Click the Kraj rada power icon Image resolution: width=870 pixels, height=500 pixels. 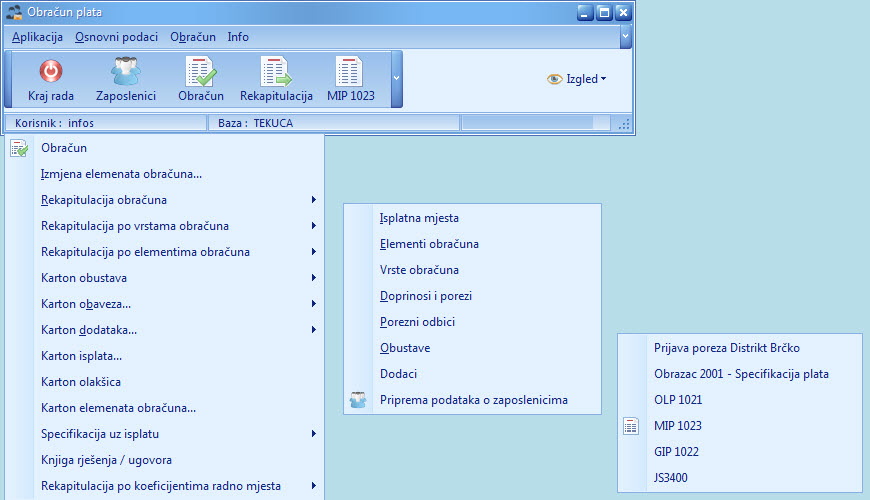50,72
